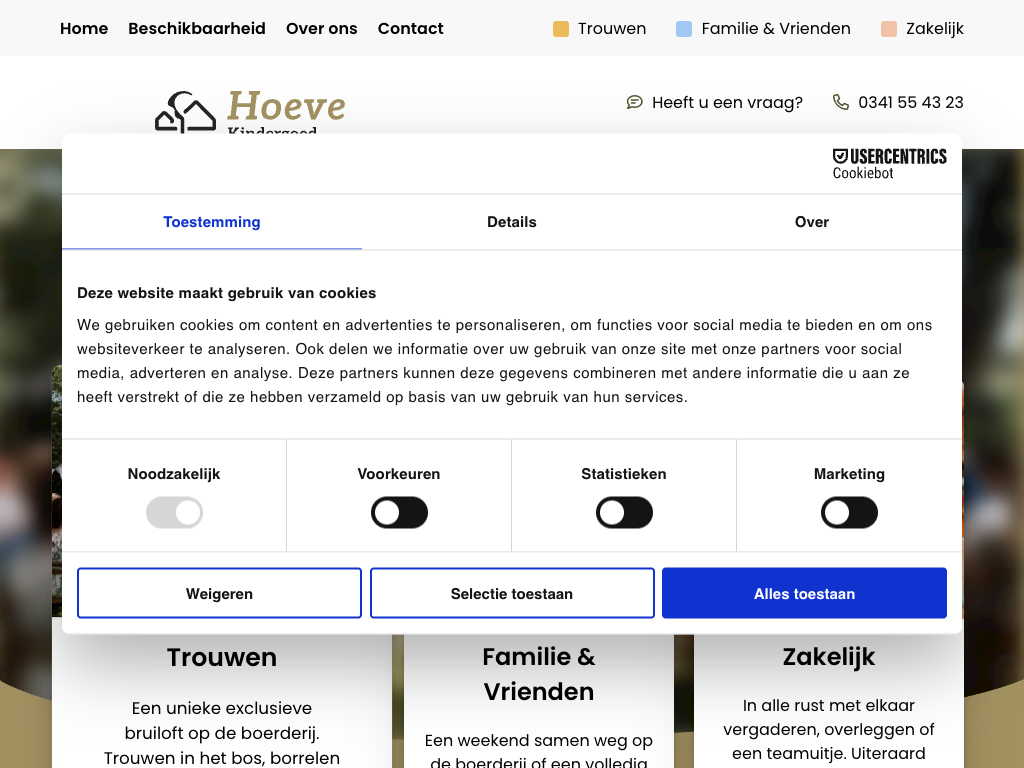The image size is (1024, 768).
Task: Click the peach Zakelijk color square
Action: 889,29
